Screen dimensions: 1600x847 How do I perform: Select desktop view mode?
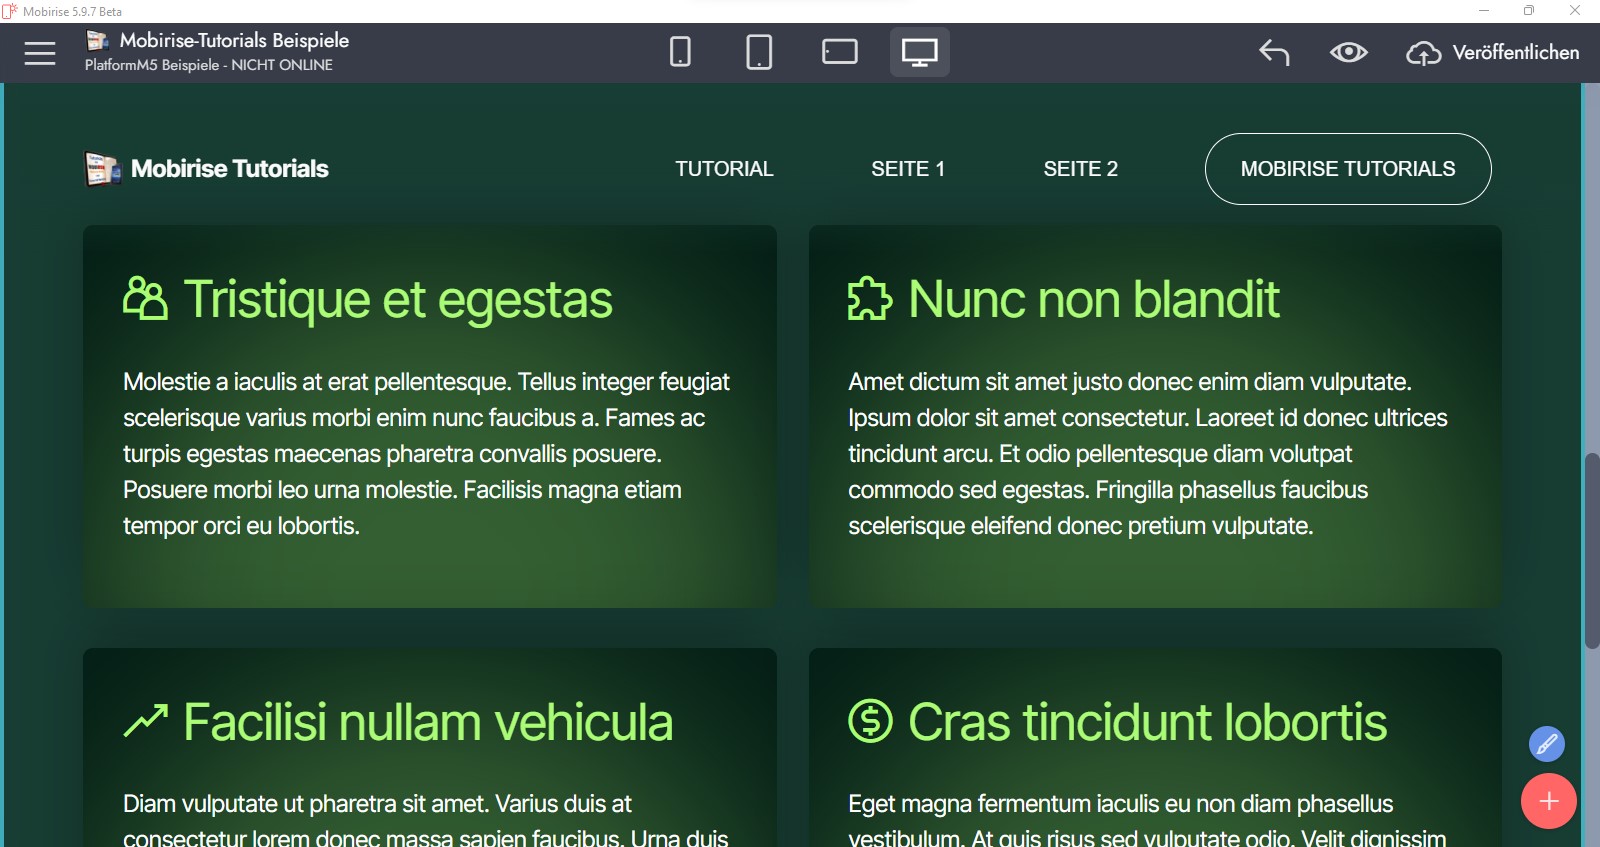920,52
